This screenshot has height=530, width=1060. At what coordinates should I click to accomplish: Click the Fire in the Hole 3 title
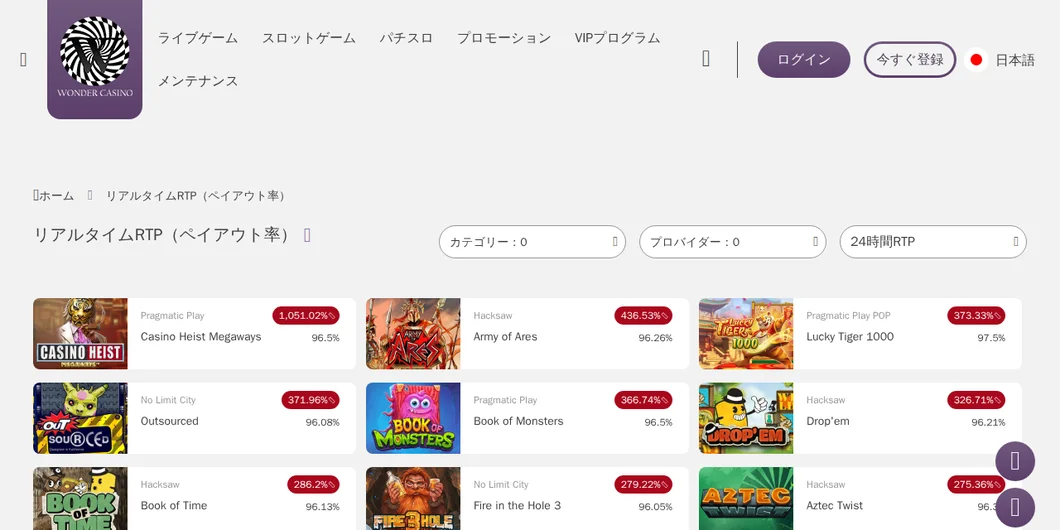tap(517, 506)
